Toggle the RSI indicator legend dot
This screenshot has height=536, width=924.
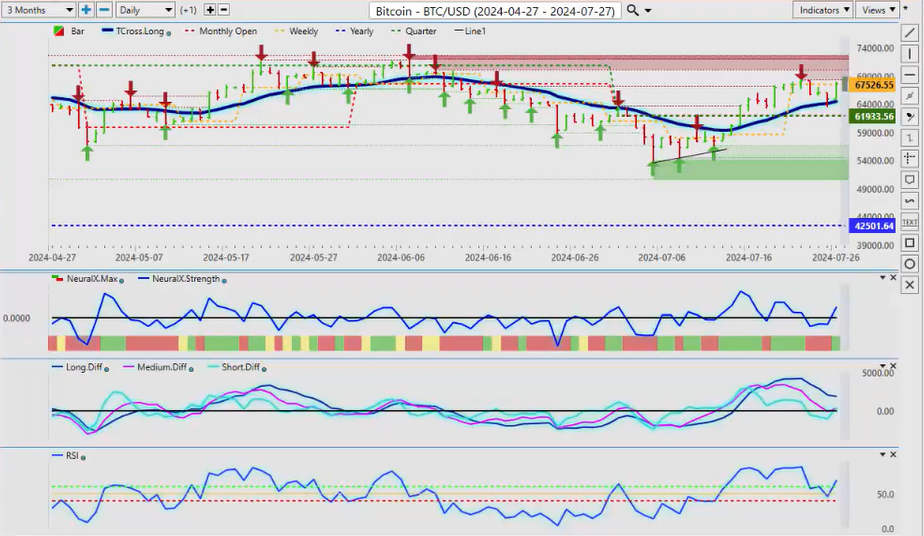(x=83, y=457)
